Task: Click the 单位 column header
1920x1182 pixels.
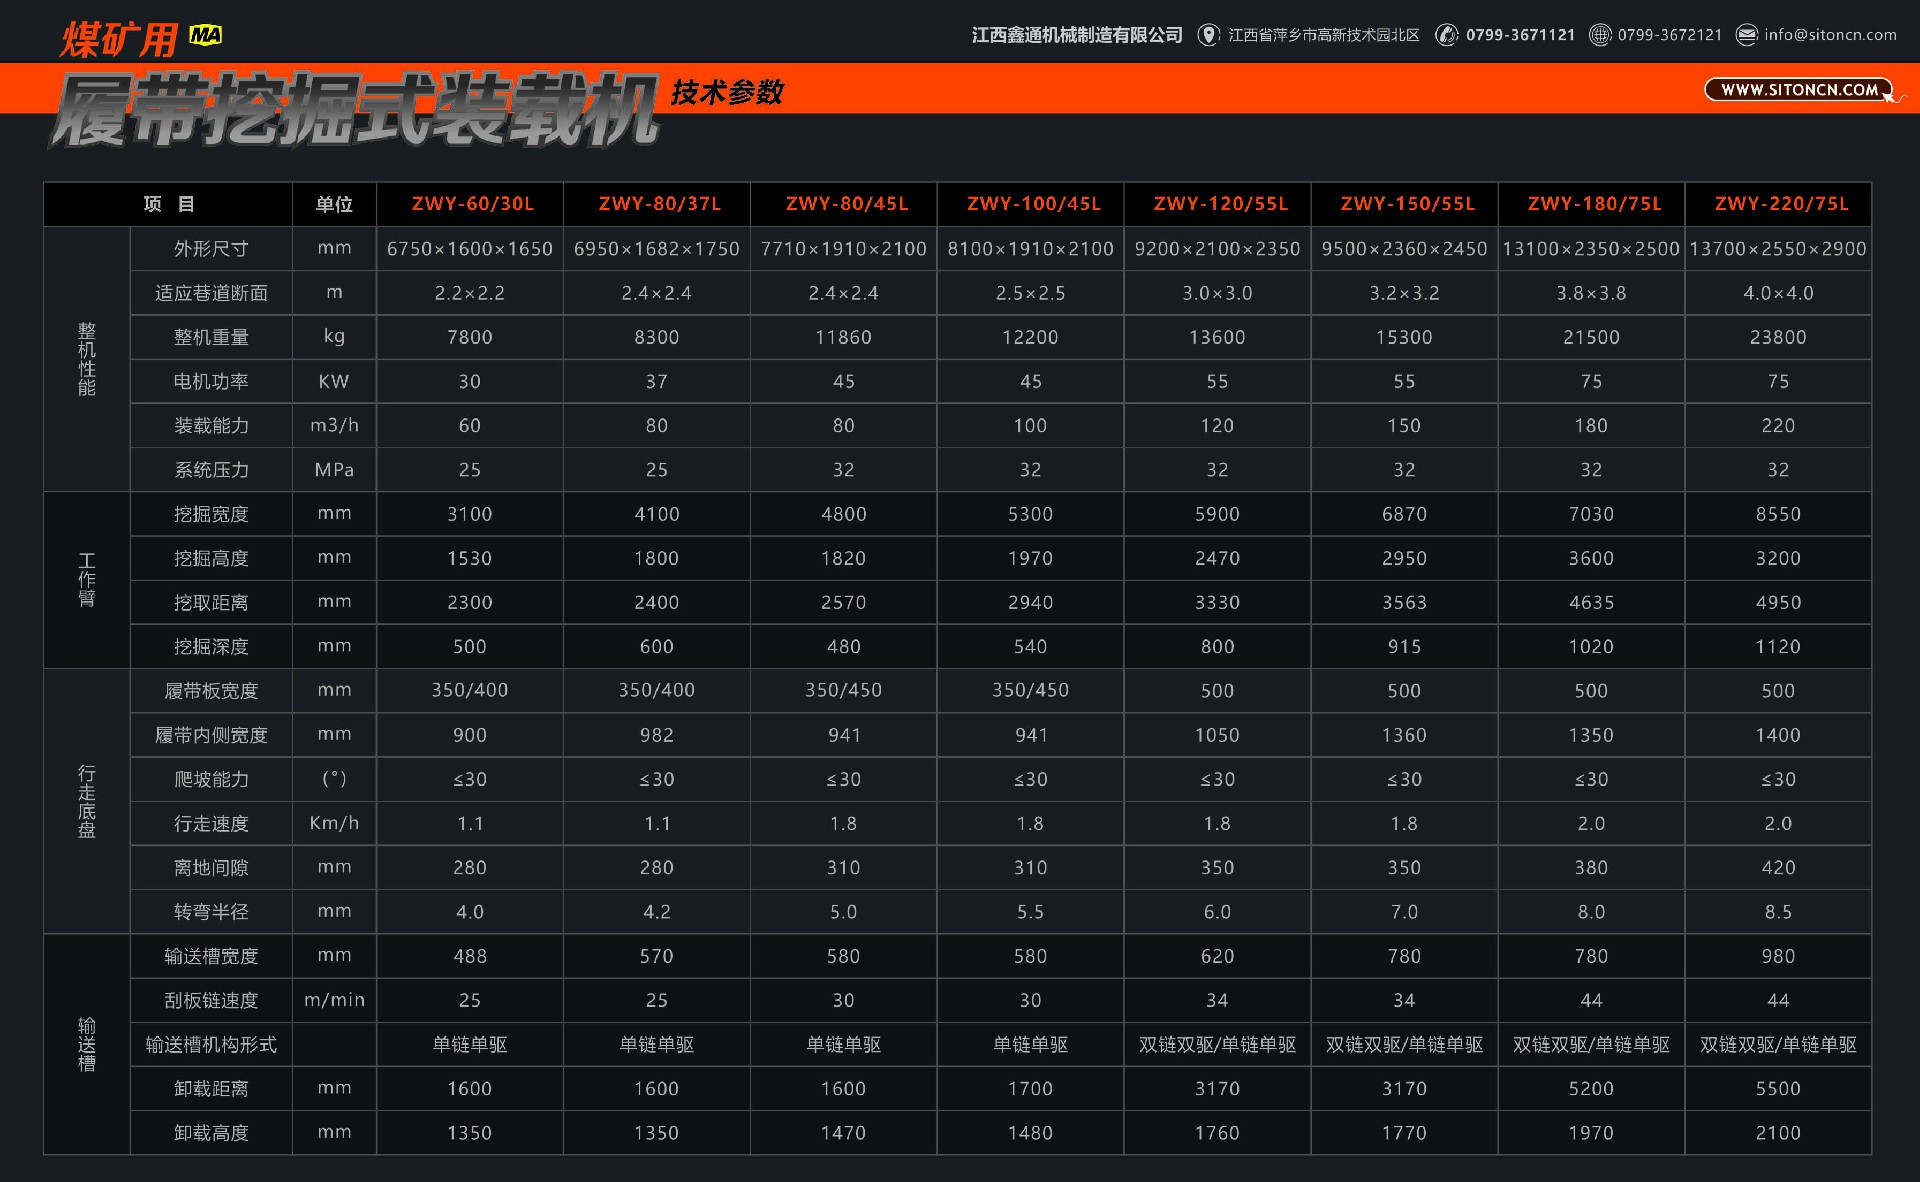Action: [x=334, y=205]
